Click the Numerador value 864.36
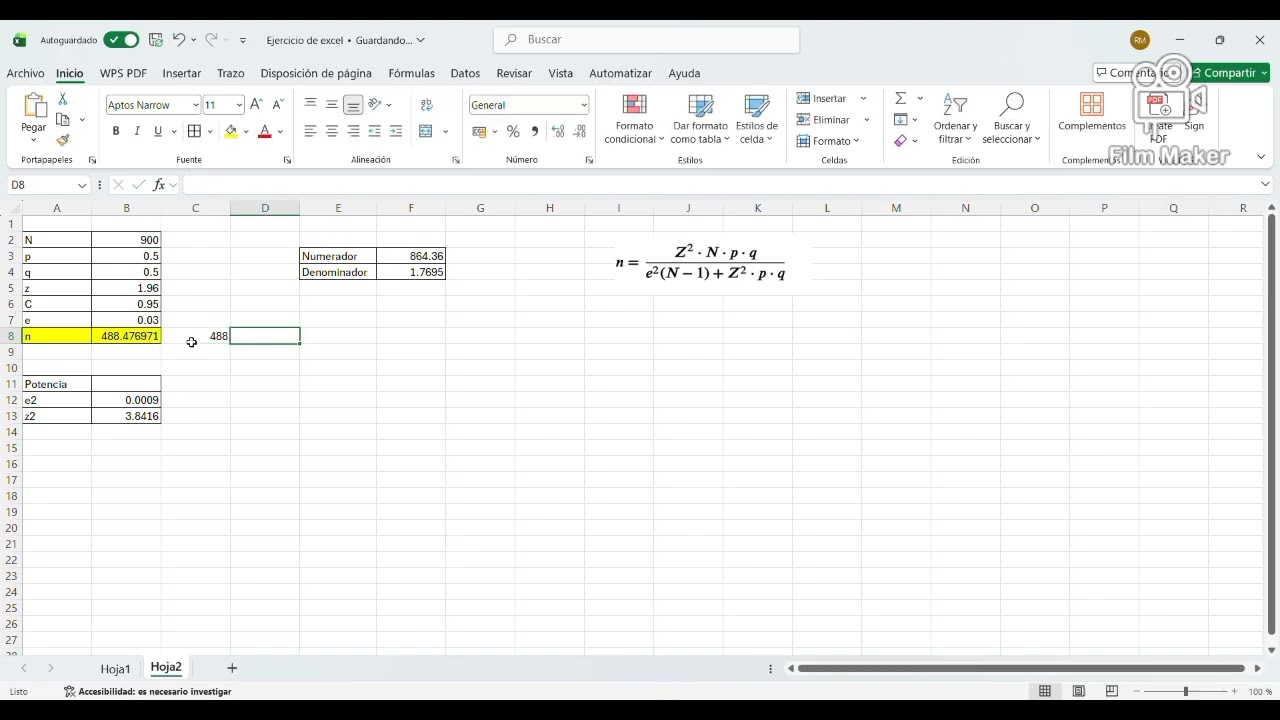The height and width of the screenshot is (720, 1280). pyautogui.click(x=411, y=256)
